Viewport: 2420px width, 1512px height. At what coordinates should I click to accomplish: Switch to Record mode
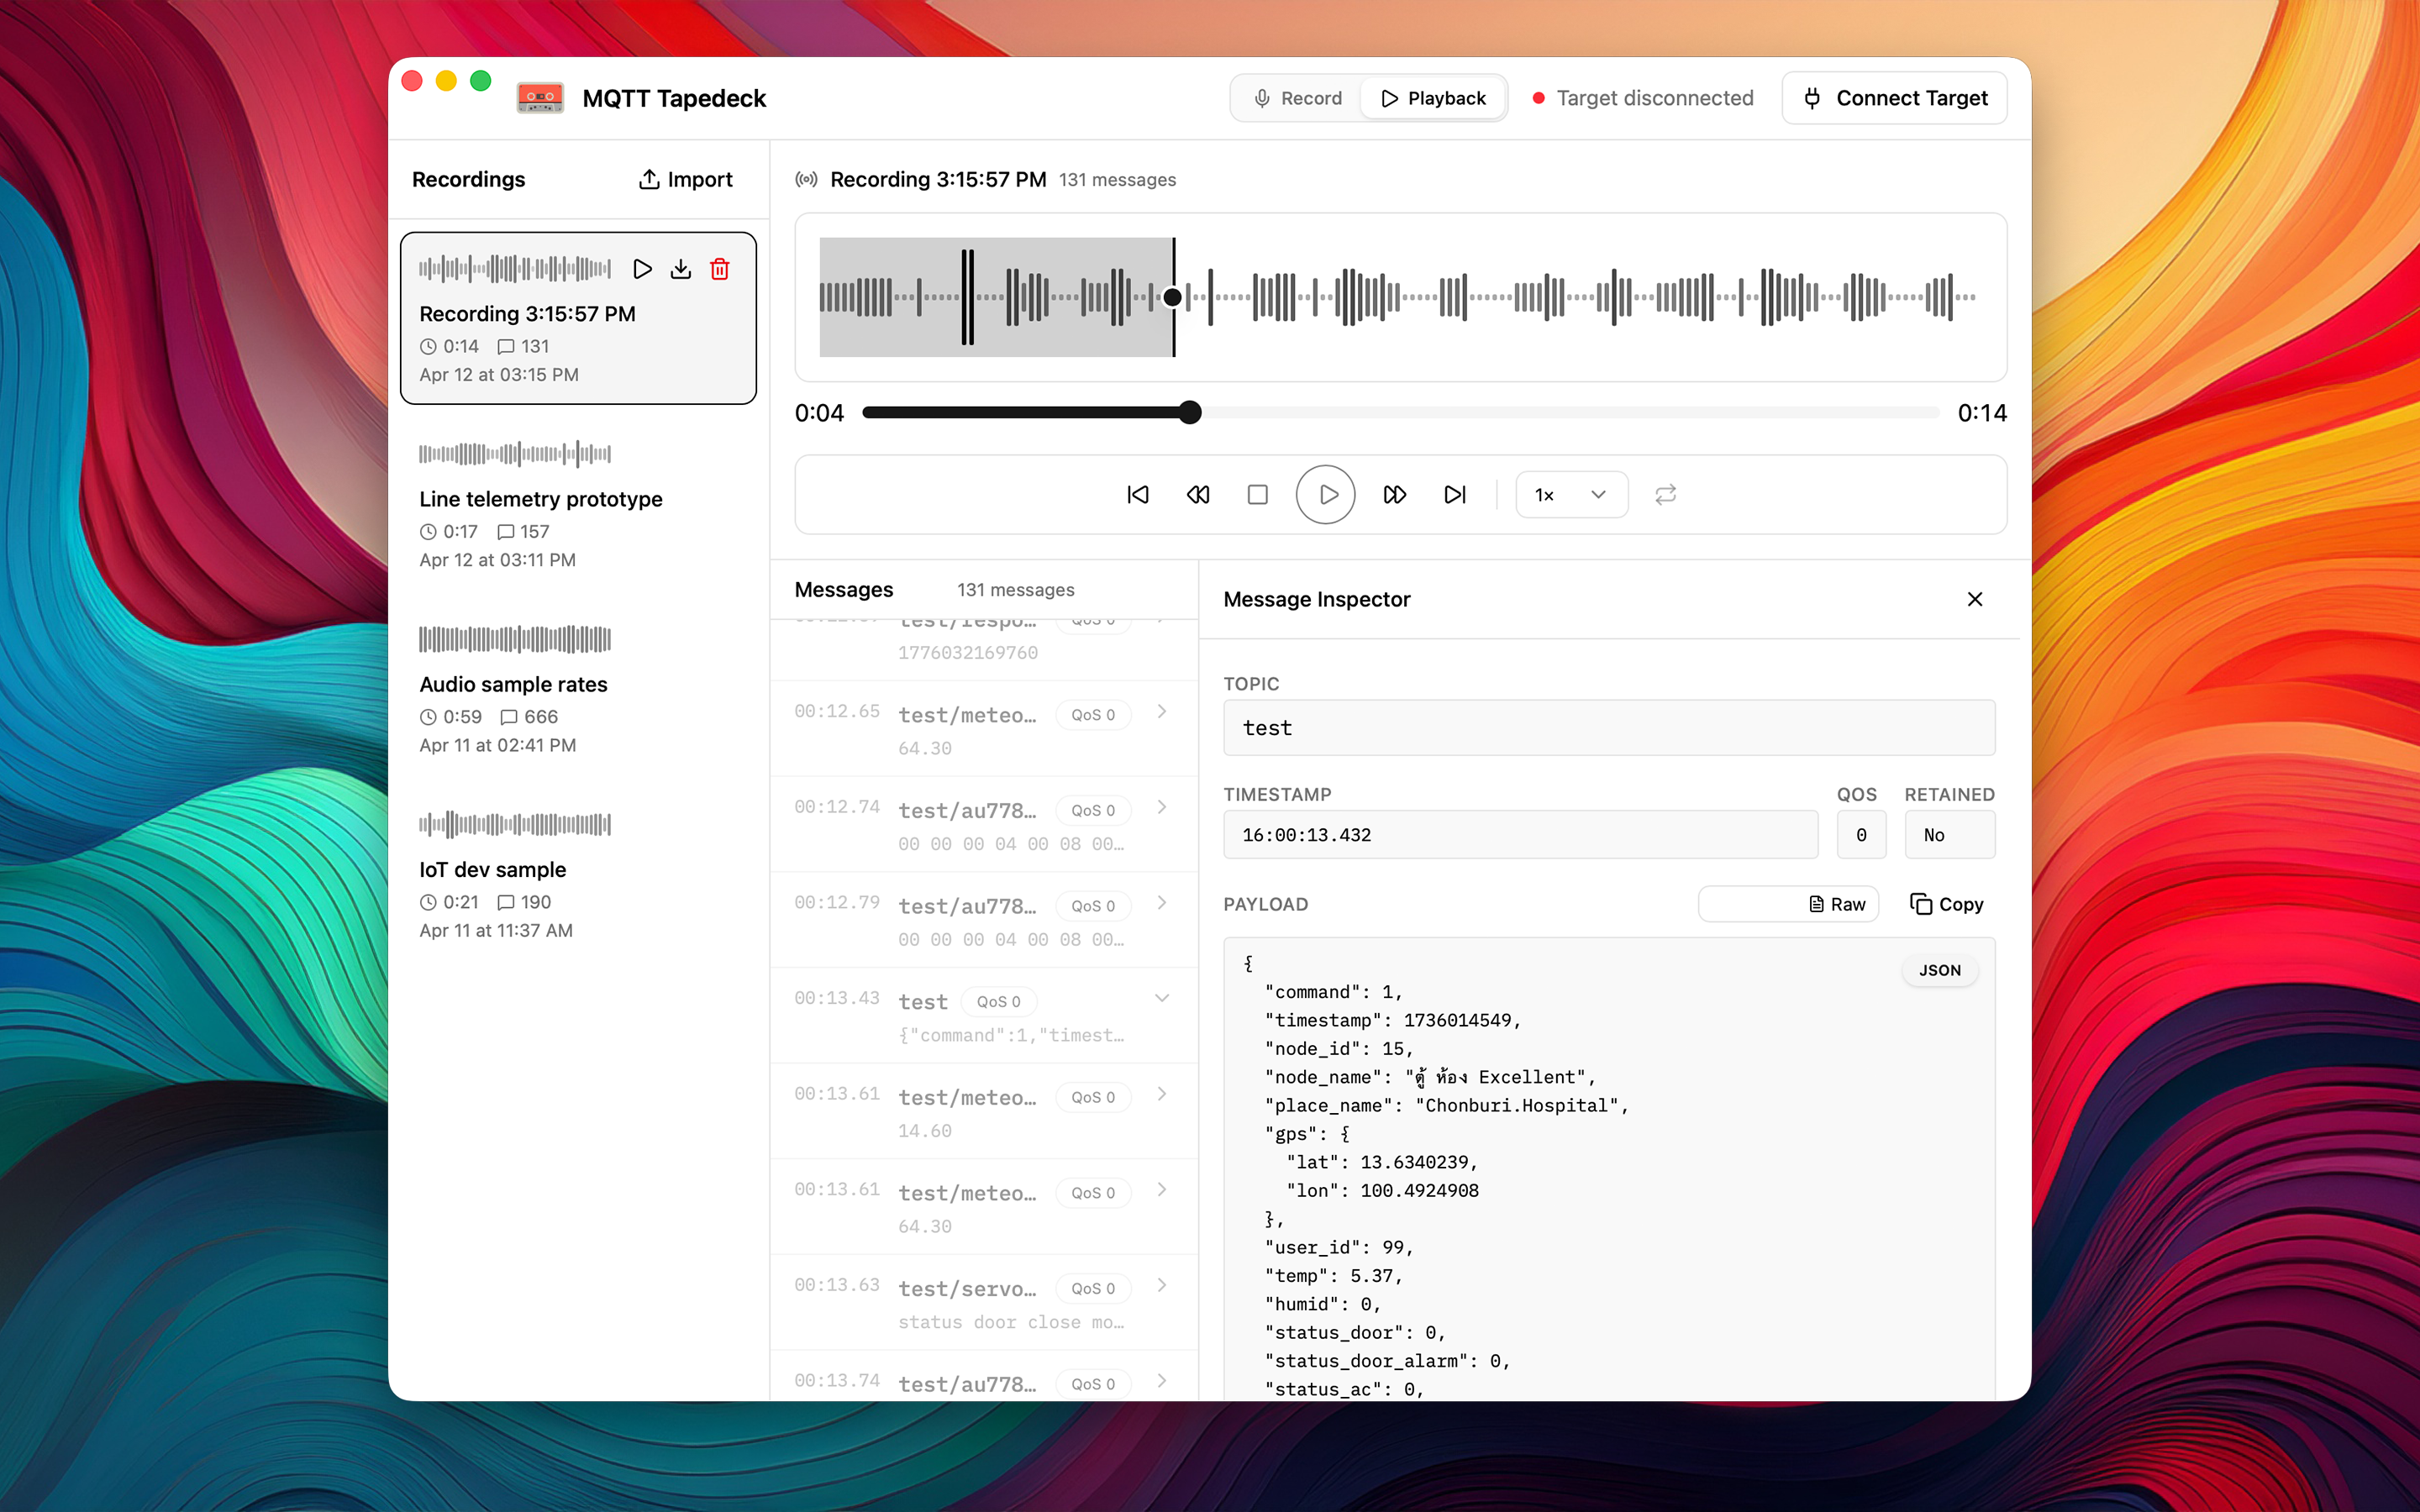1296,97
